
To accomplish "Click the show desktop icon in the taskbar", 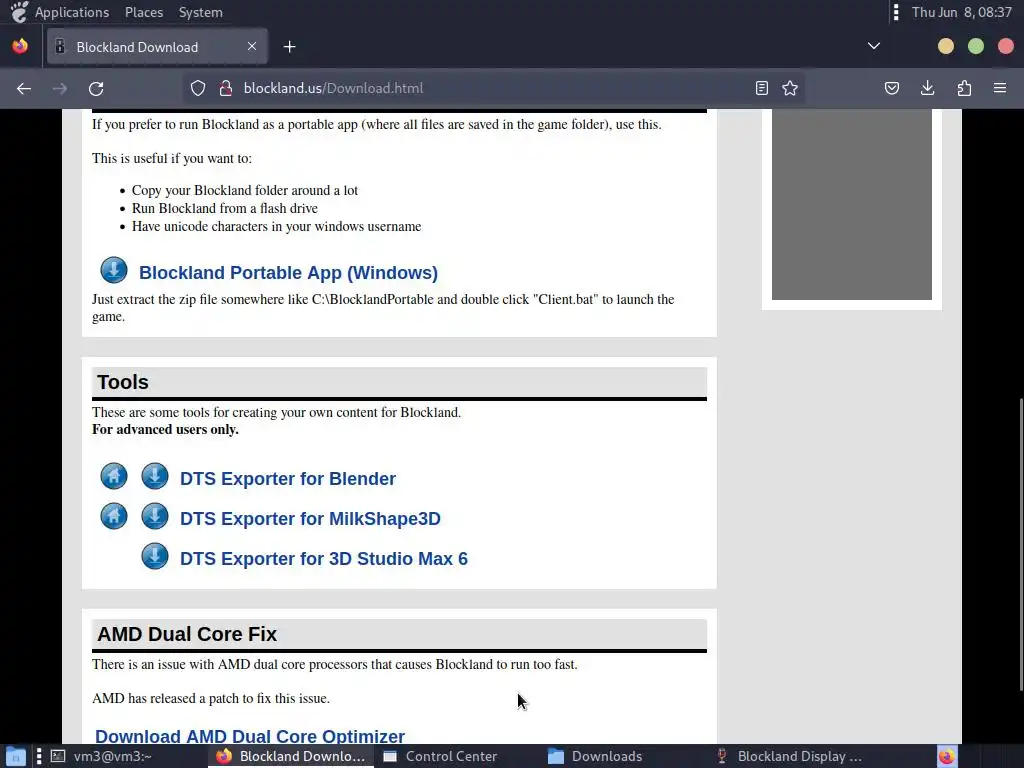I will (16, 756).
